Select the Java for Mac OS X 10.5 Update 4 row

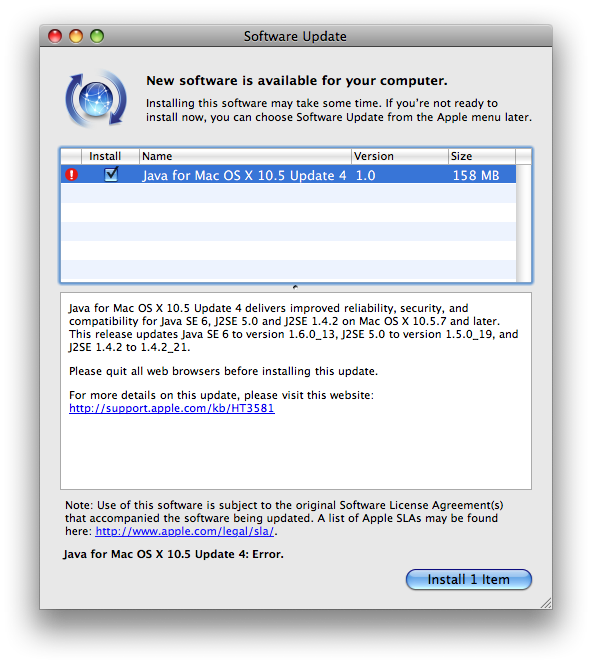pyautogui.click(x=288, y=174)
